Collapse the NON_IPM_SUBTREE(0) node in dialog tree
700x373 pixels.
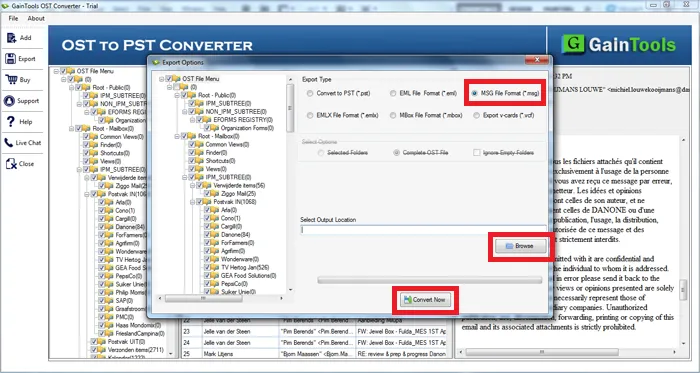point(185,112)
